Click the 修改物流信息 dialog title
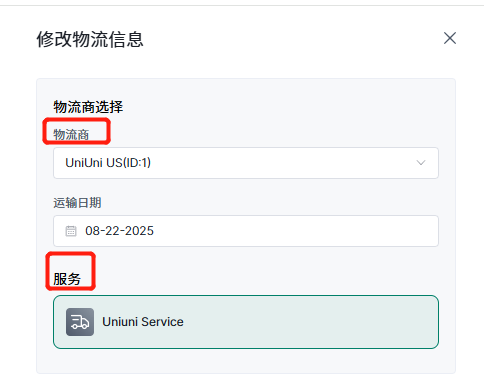Image resolution: width=484 pixels, height=390 pixels. (90, 39)
